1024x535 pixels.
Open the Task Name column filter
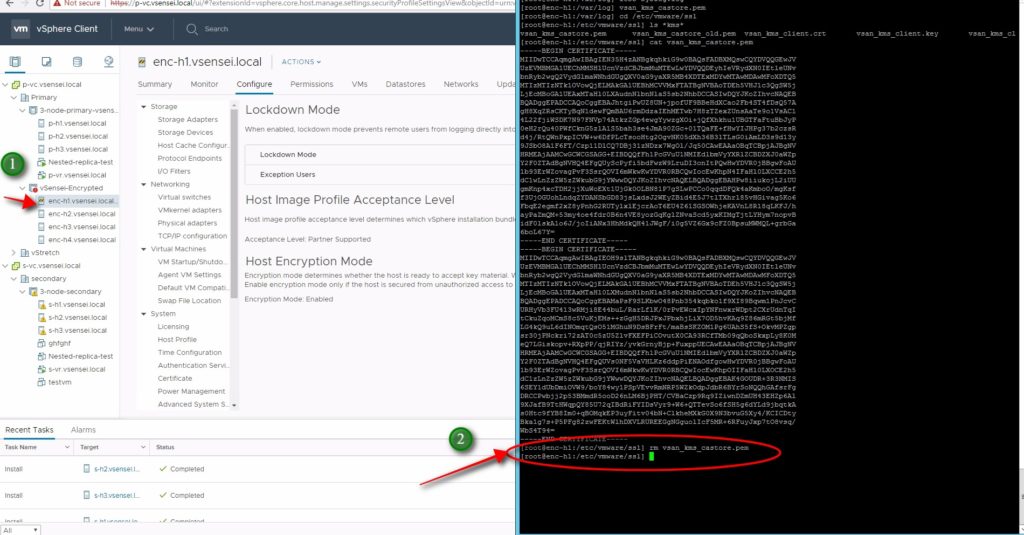[68, 447]
